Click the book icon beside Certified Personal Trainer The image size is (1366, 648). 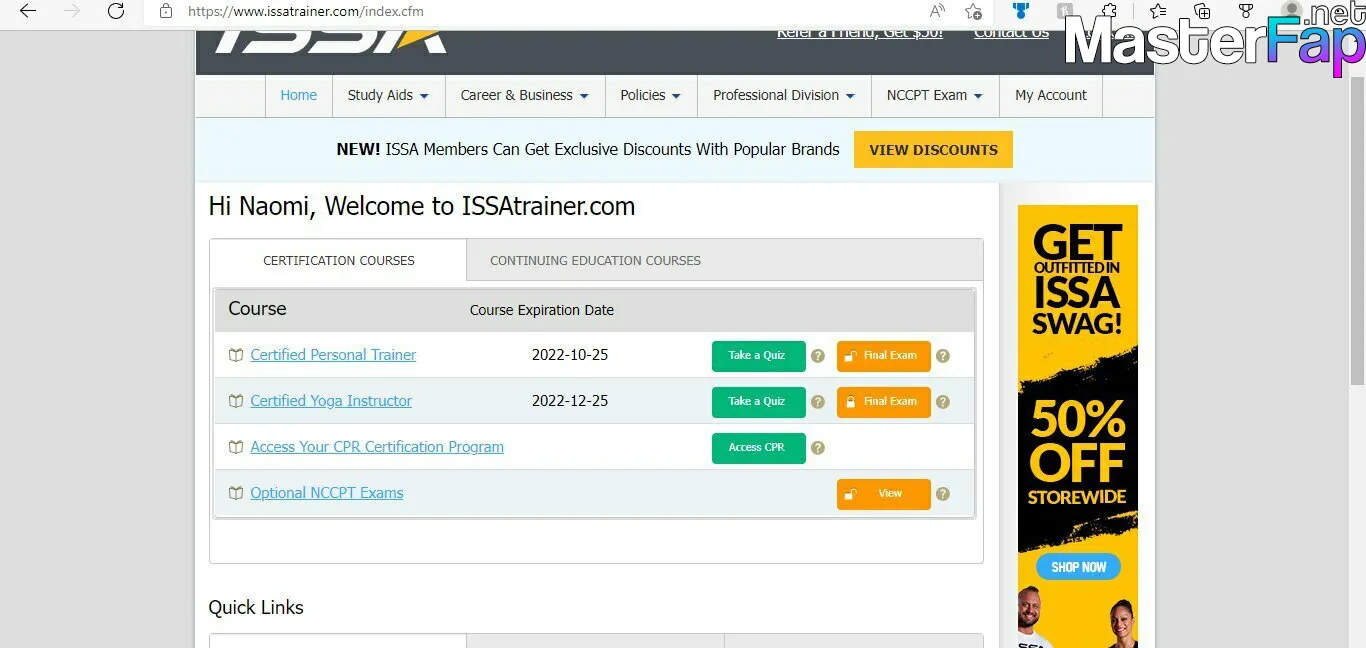pos(236,355)
